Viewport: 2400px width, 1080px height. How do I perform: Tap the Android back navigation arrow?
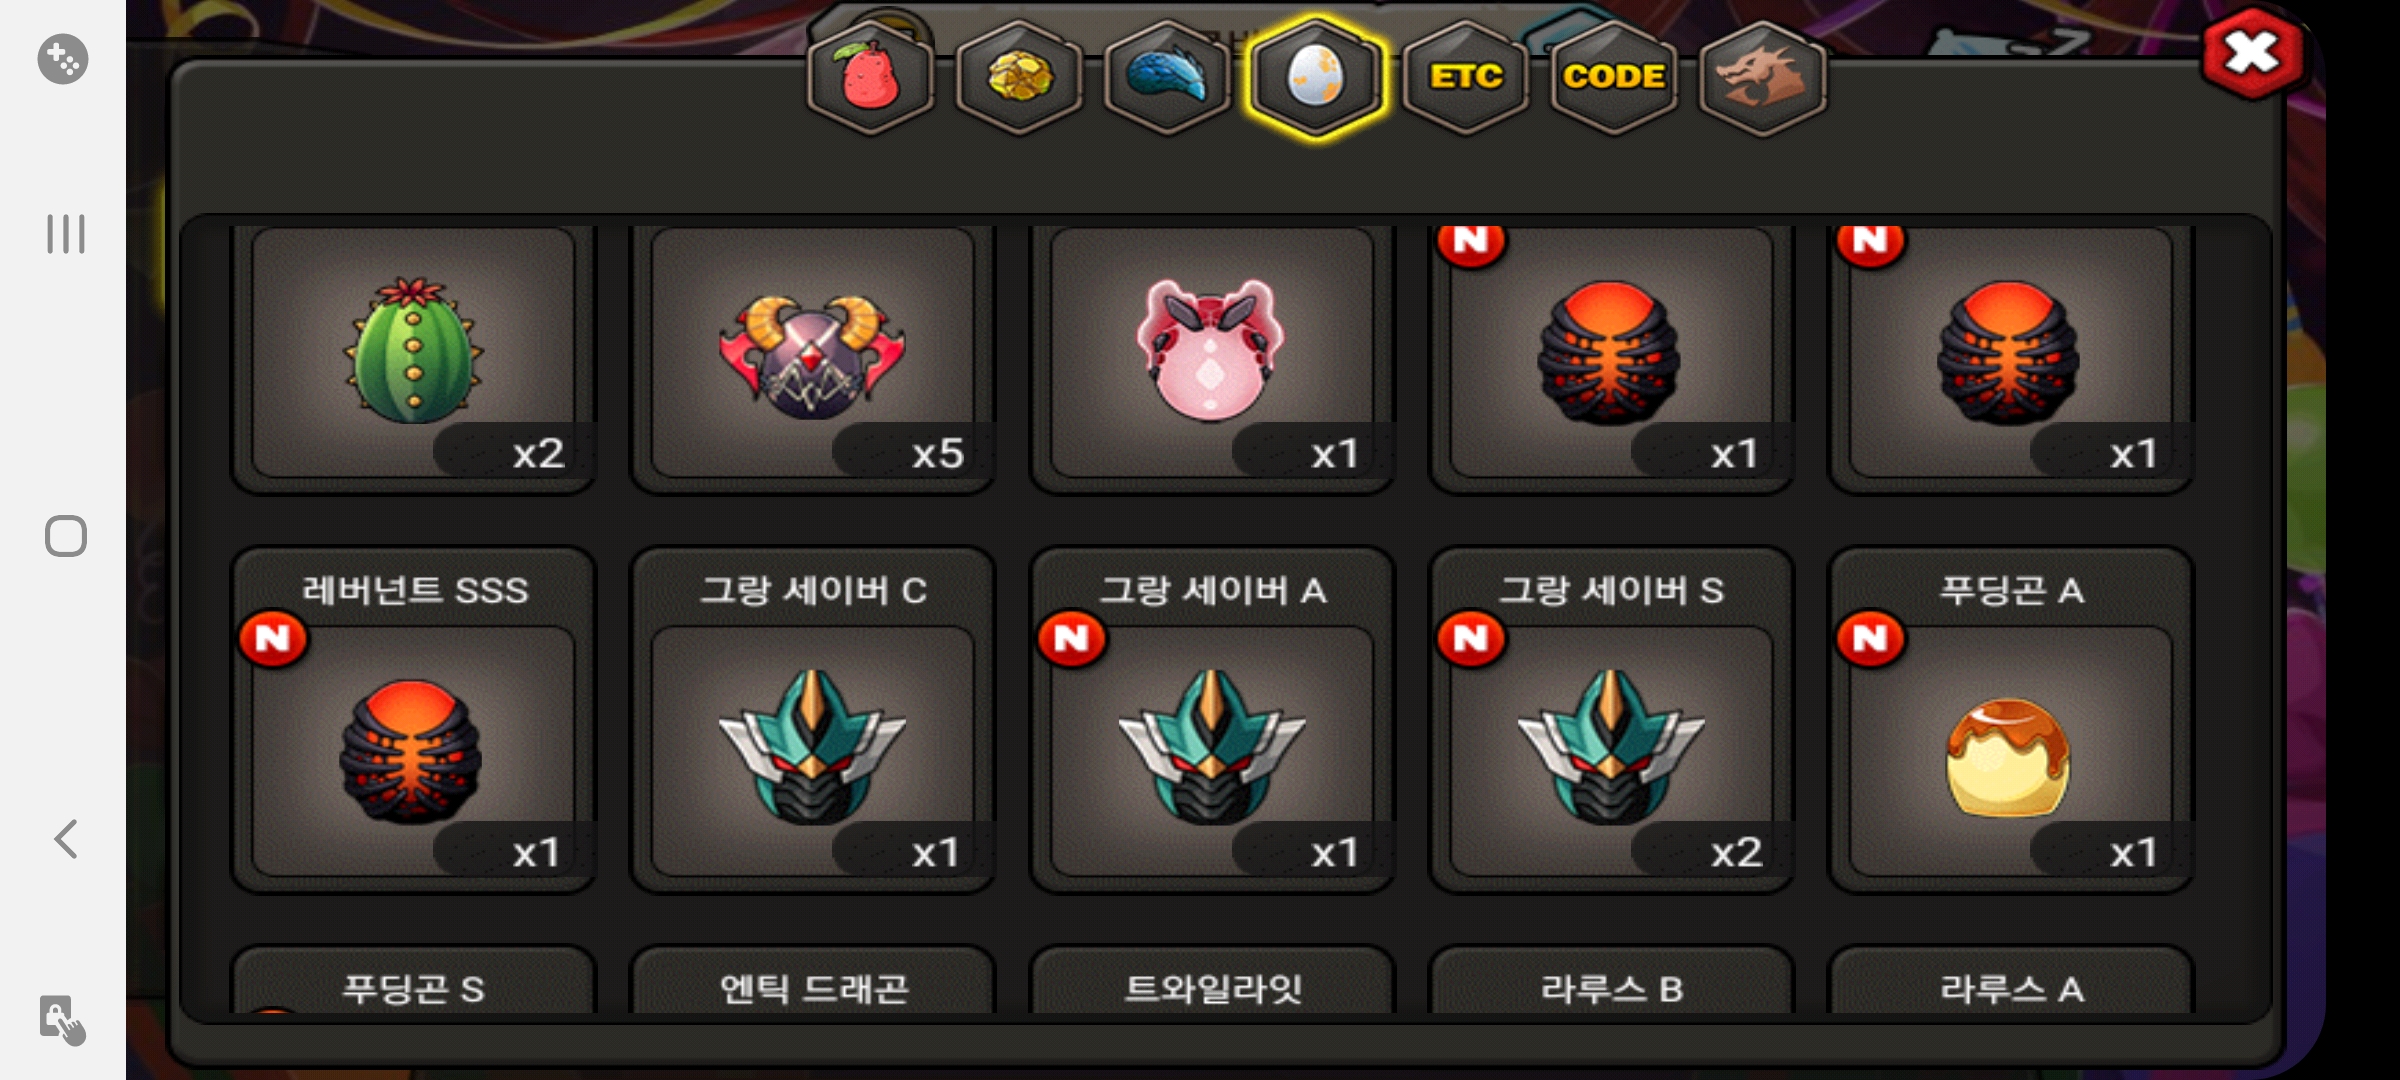(66, 839)
